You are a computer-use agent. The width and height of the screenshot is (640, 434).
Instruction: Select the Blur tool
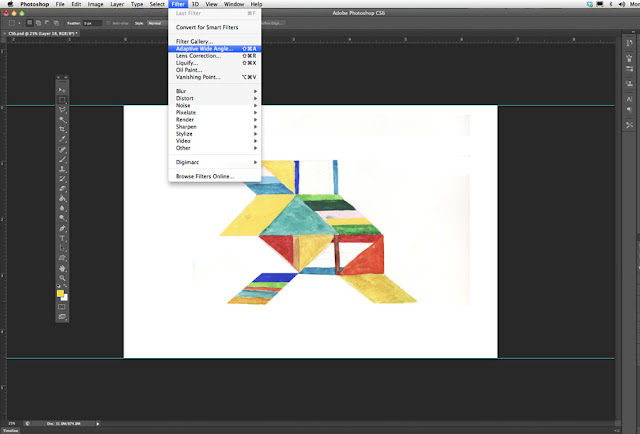tap(62, 209)
